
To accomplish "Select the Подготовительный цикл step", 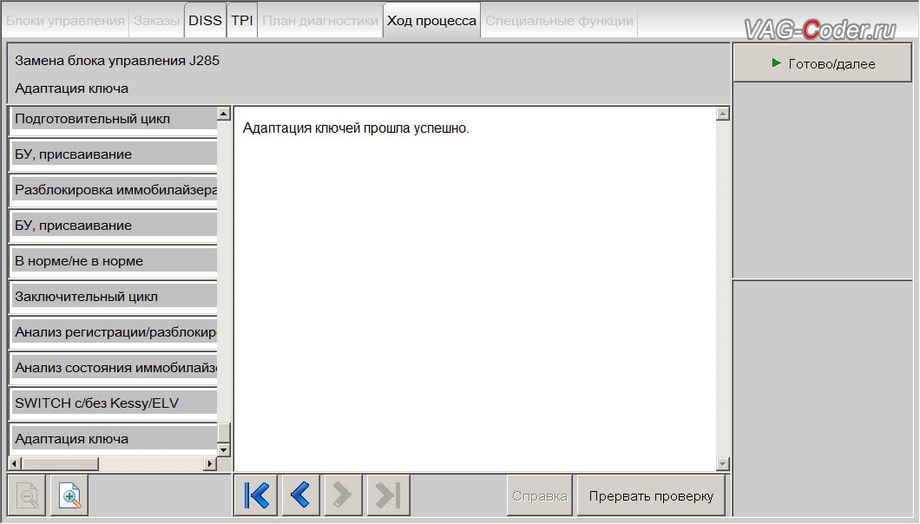I will [114, 119].
